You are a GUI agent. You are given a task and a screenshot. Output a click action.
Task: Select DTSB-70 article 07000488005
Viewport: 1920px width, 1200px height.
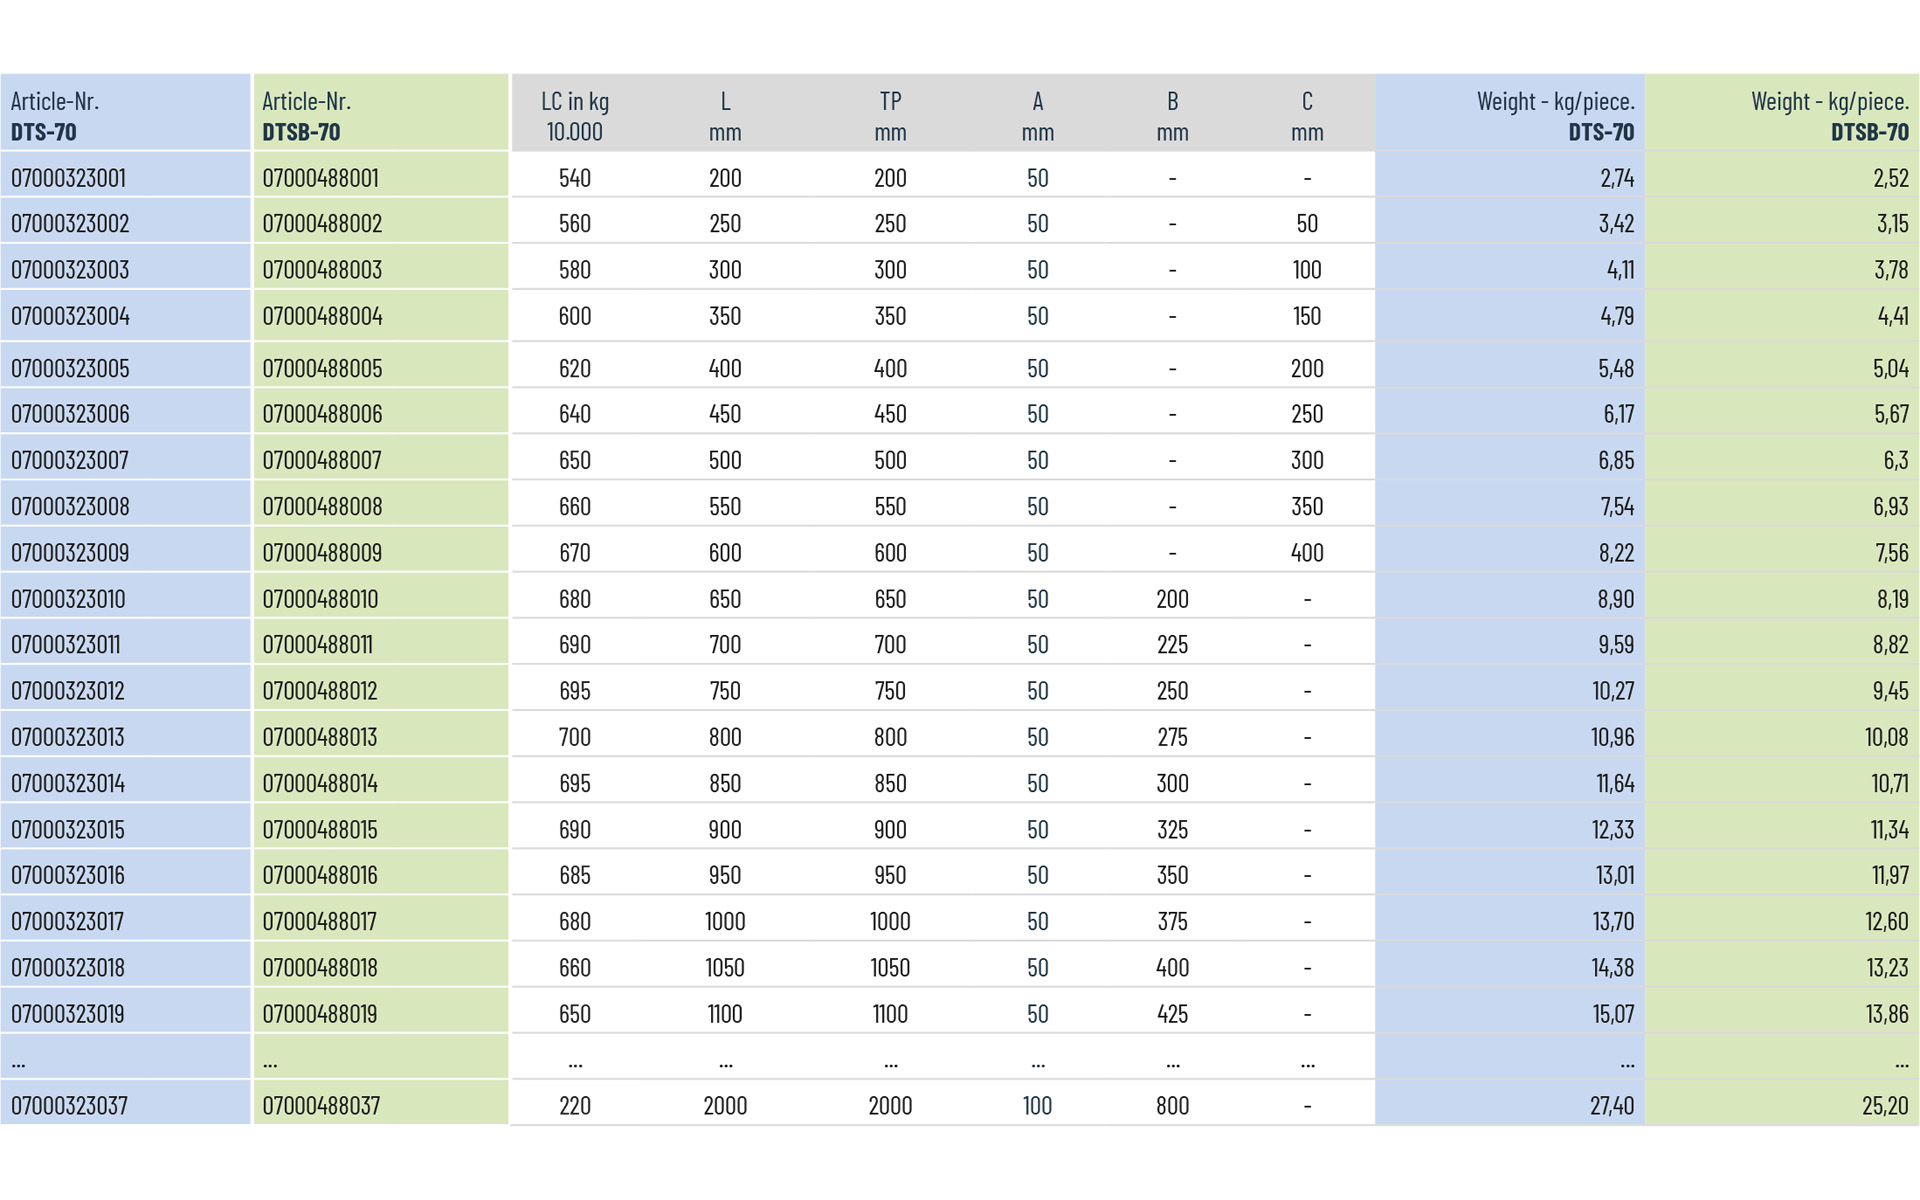[x=322, y=368]
